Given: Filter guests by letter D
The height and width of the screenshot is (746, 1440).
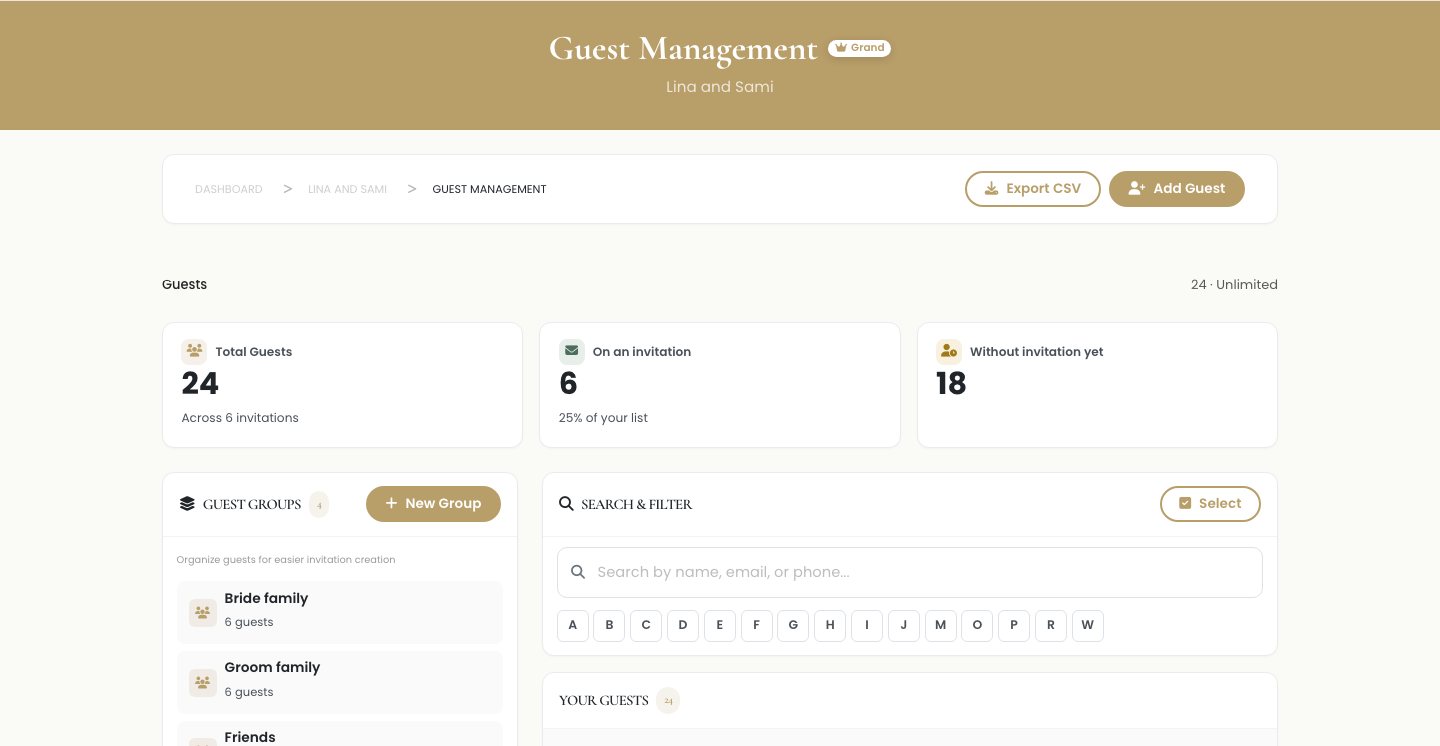Looking at the screenshot, I should 683,625.
